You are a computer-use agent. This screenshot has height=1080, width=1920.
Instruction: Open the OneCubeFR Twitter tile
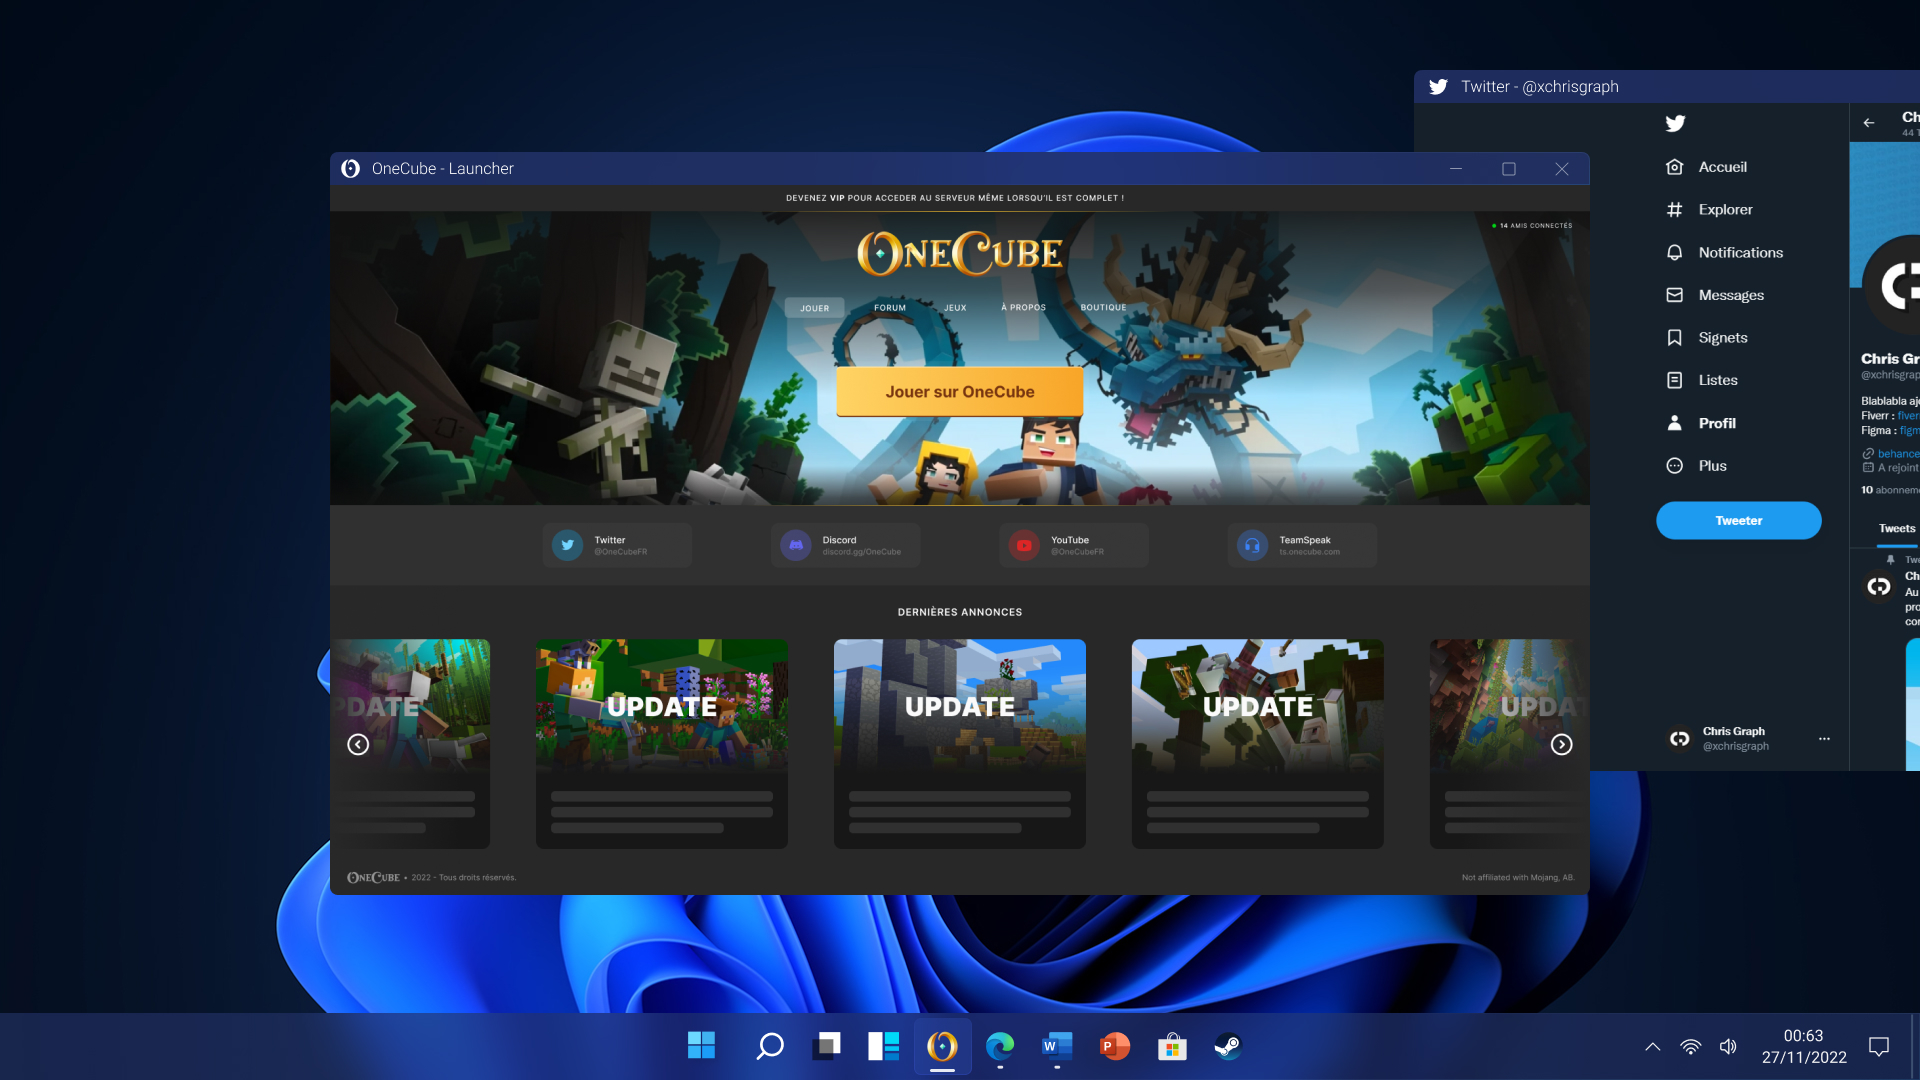coord(616,545)
